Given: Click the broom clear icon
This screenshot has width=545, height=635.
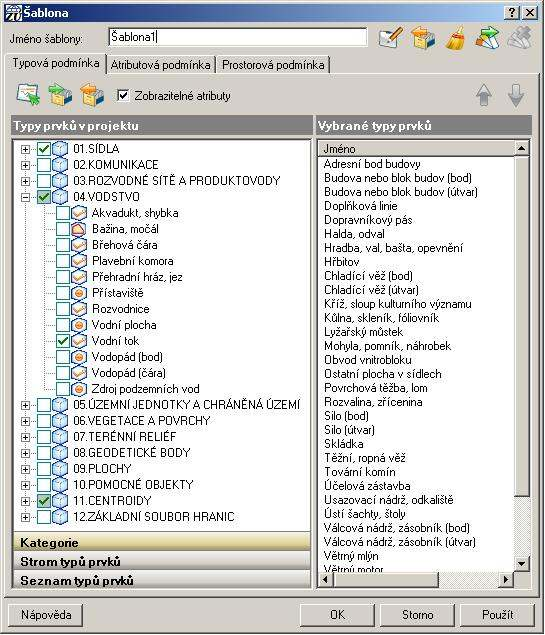Looking at the screenshot, I should [x=456, y=38].
